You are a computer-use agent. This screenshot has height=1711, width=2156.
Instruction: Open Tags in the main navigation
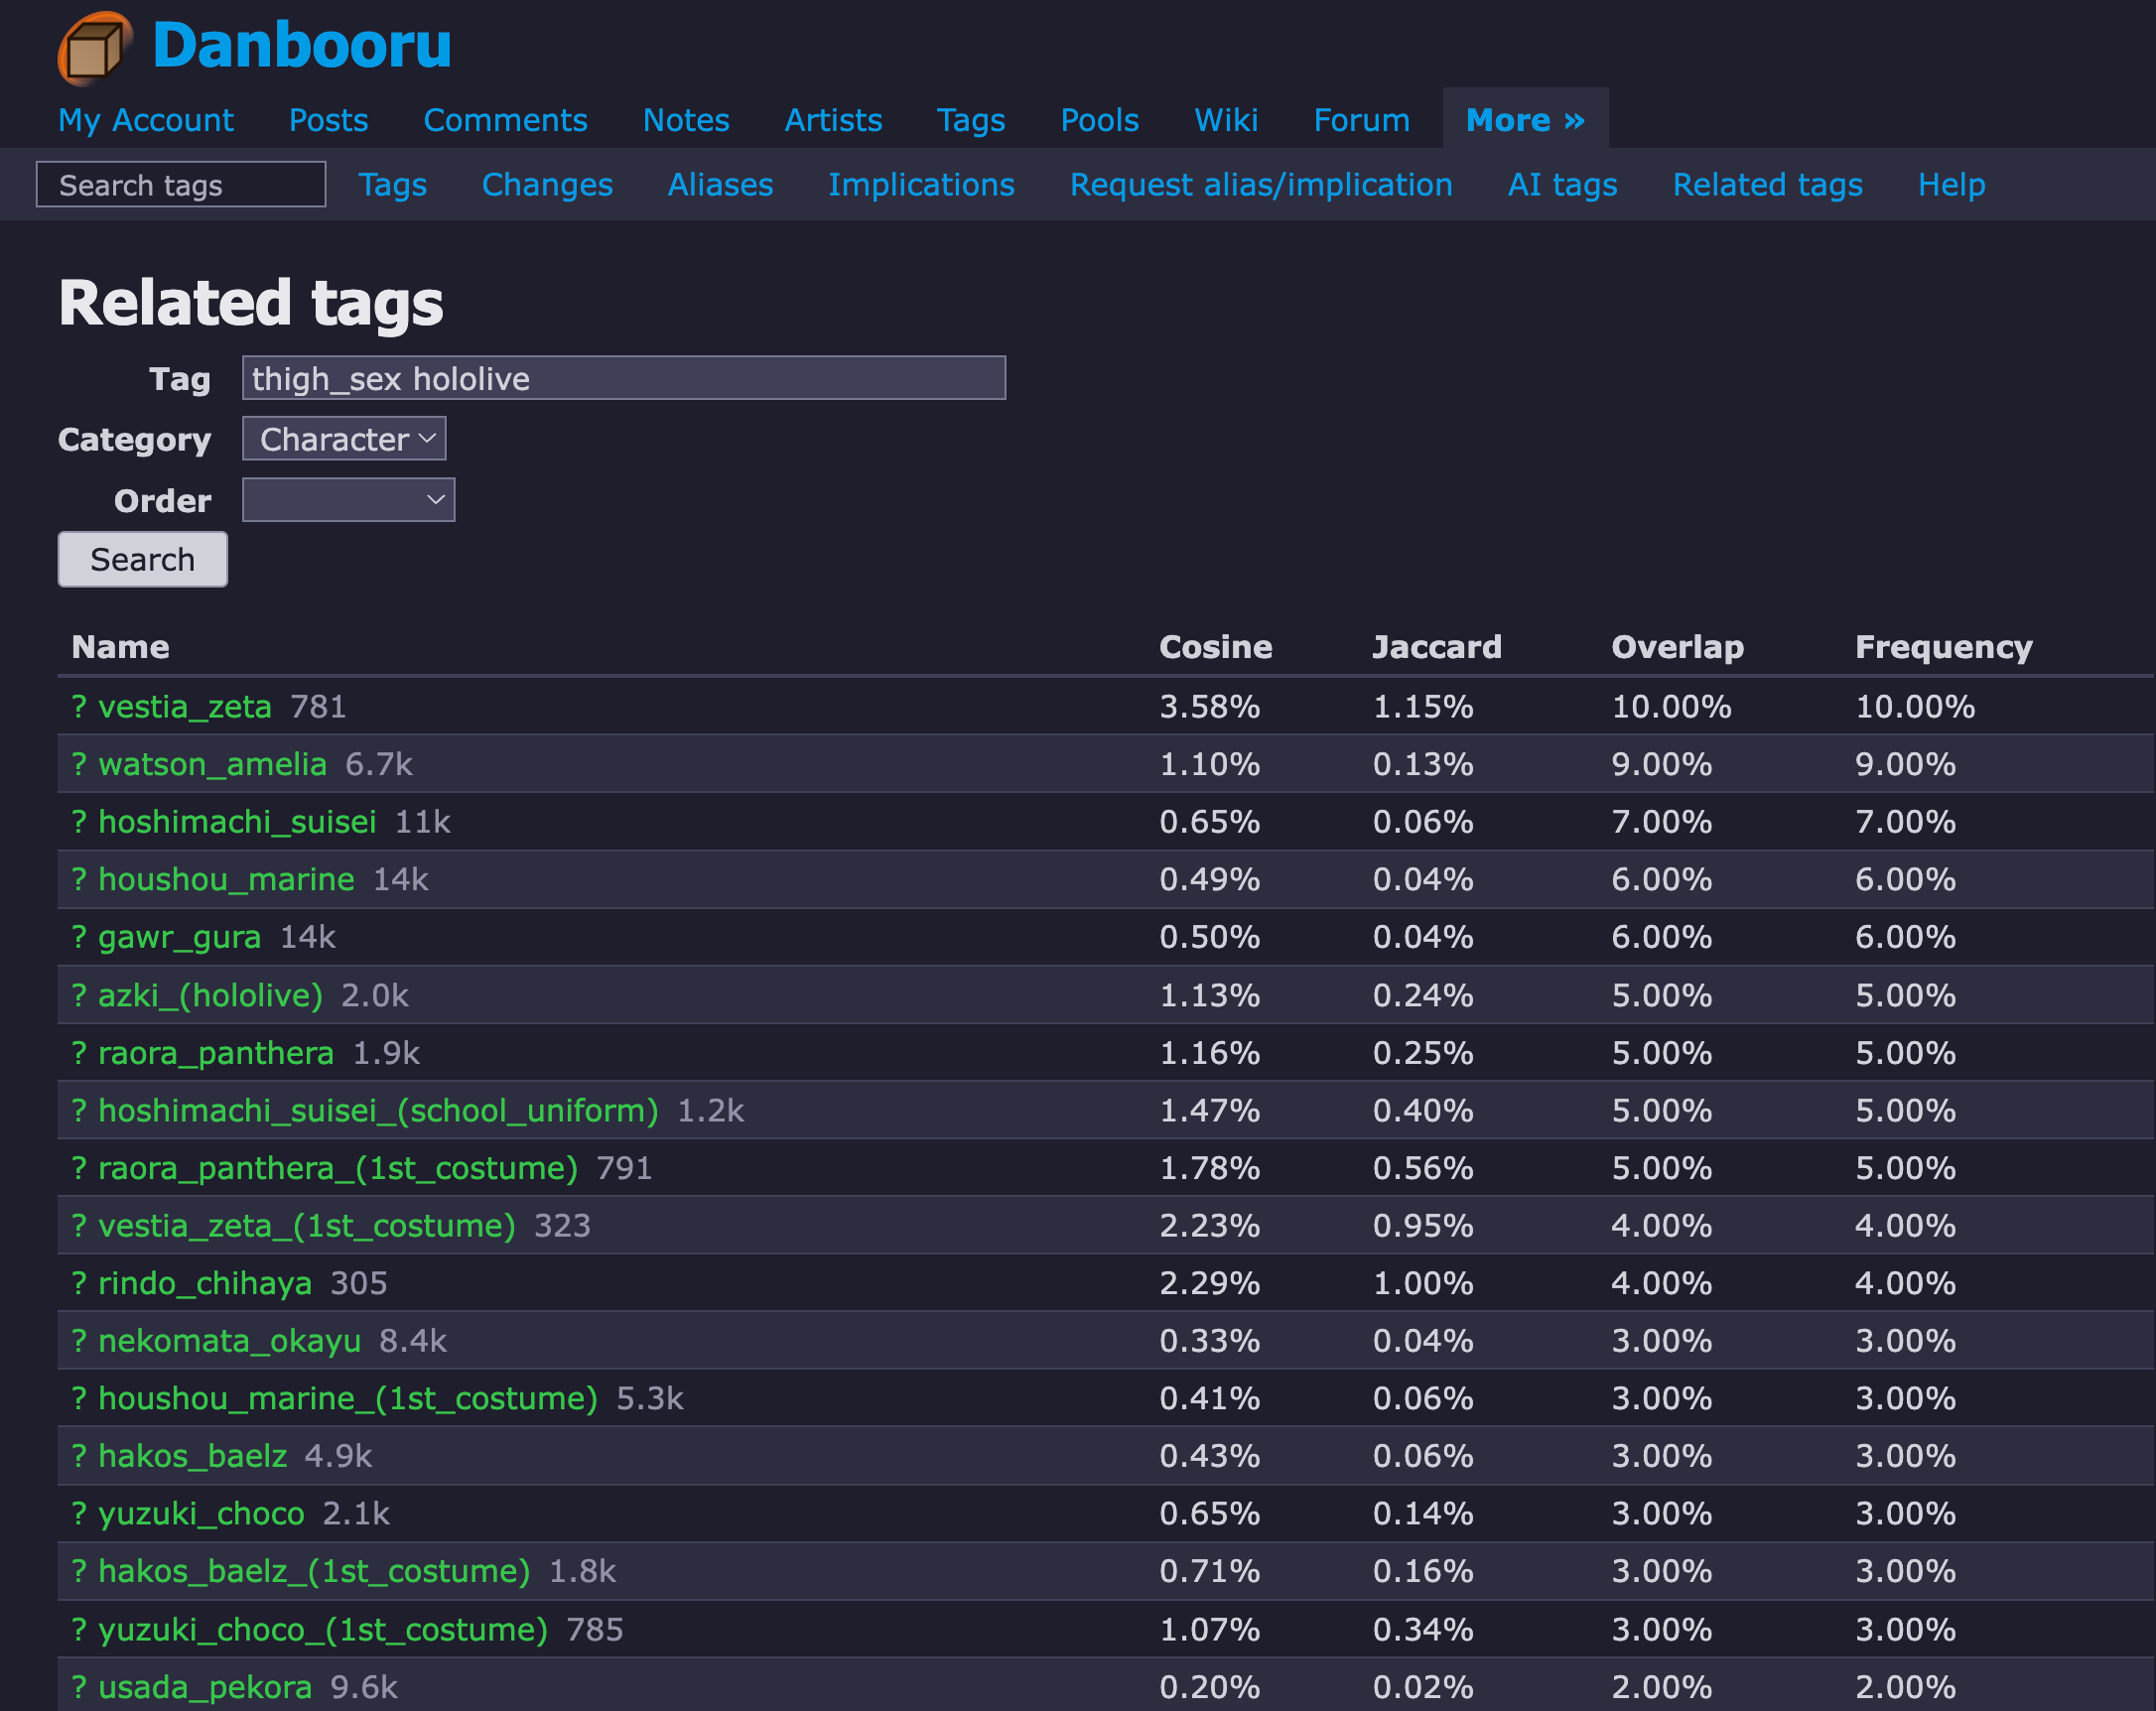point(971,121)
